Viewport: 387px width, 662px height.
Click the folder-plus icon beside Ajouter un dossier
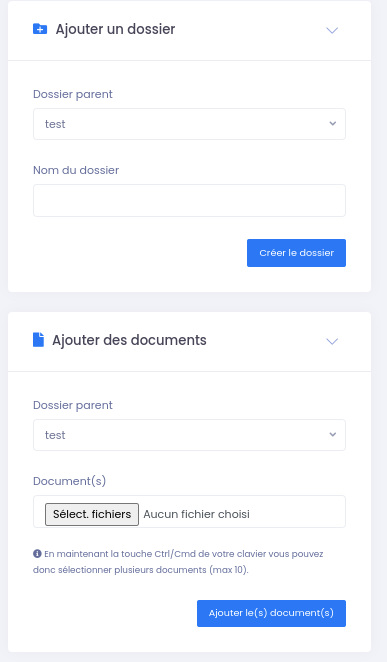(40, 29)
